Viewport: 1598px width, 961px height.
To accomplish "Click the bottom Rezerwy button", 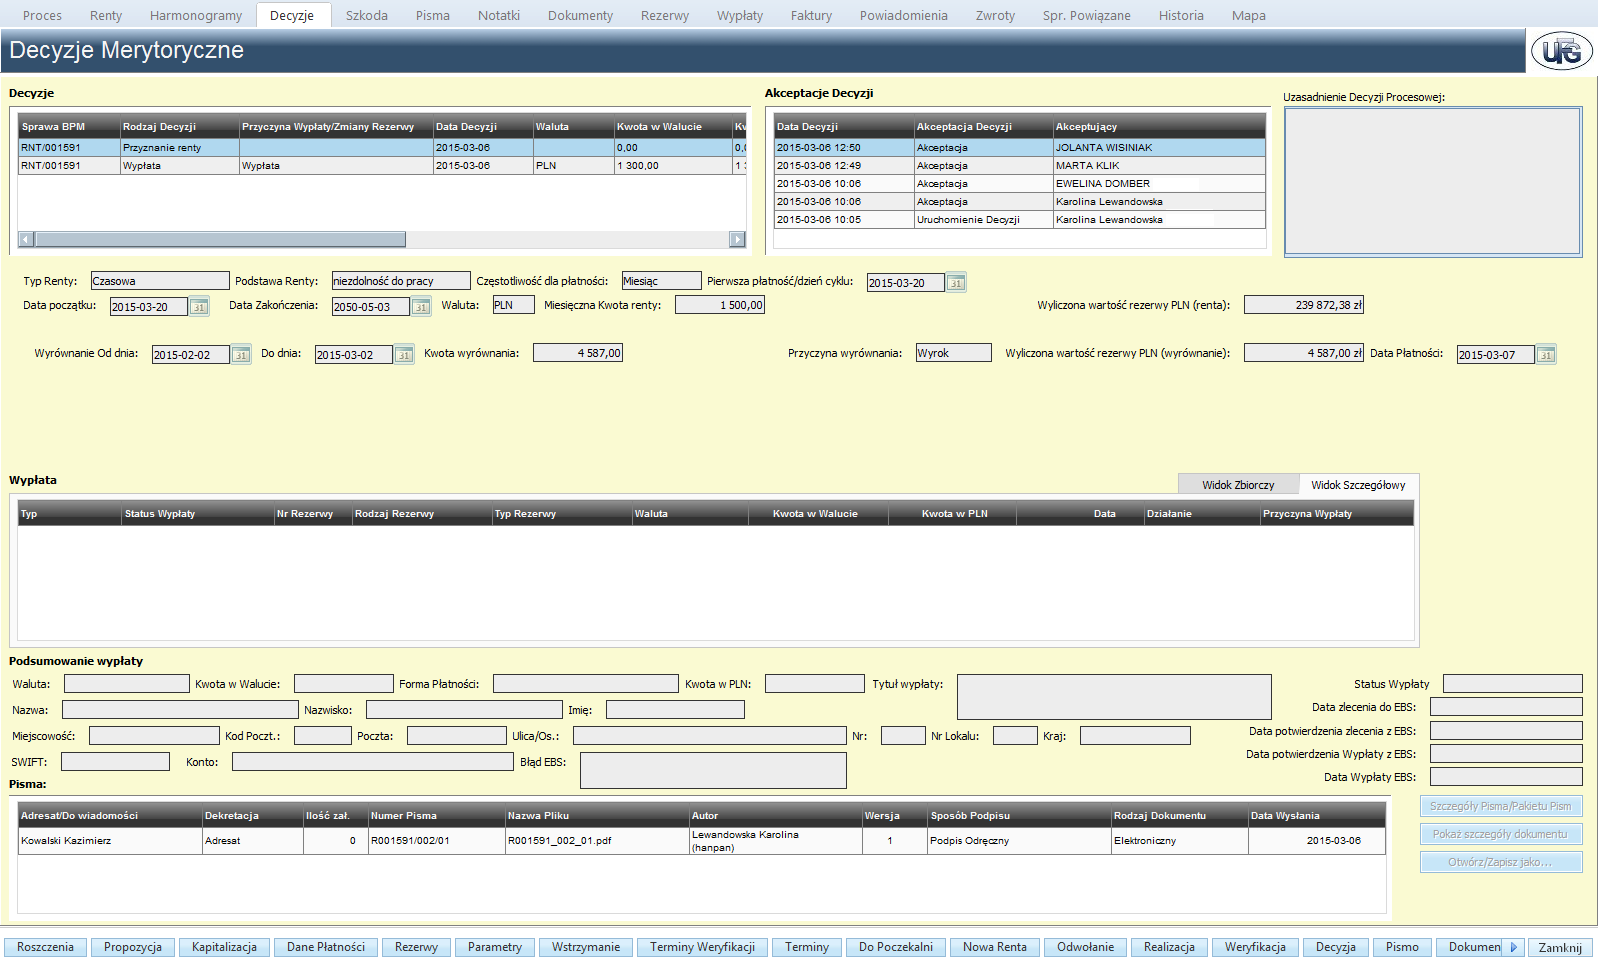I will click(416, 947).
